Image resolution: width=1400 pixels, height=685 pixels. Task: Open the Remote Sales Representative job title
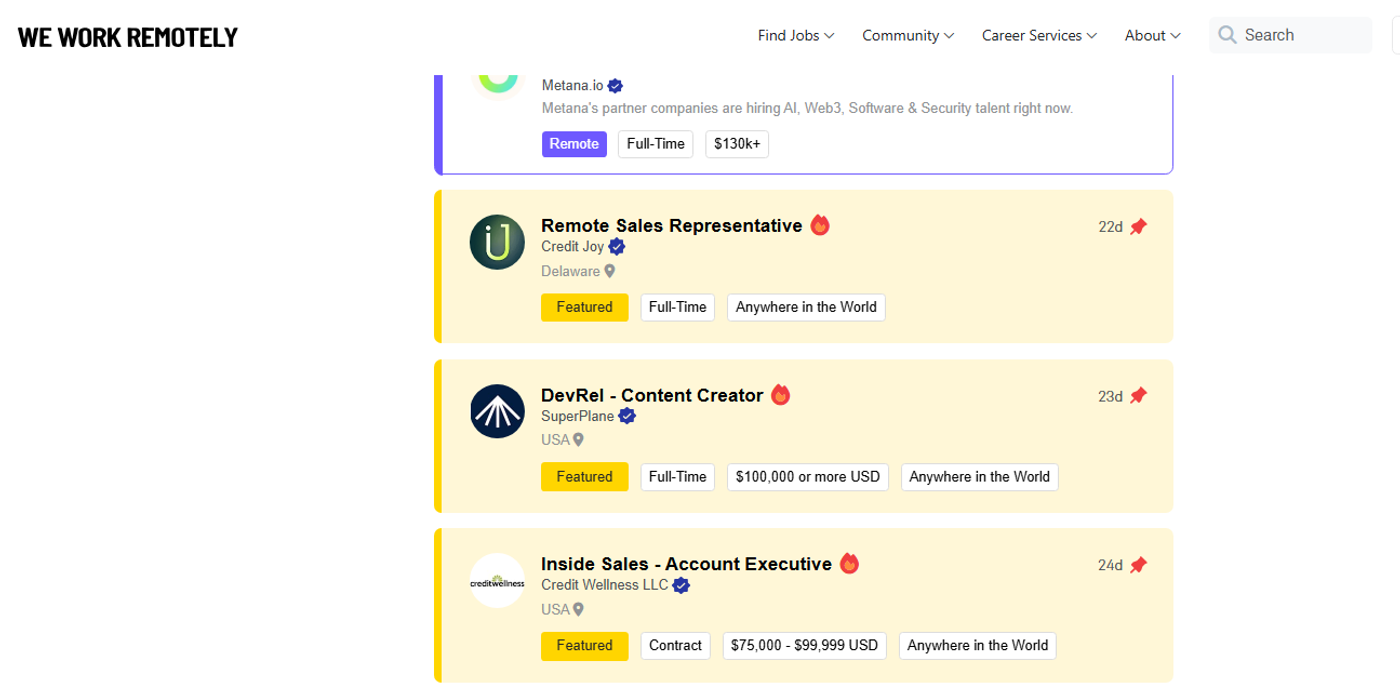pos(671,225)
